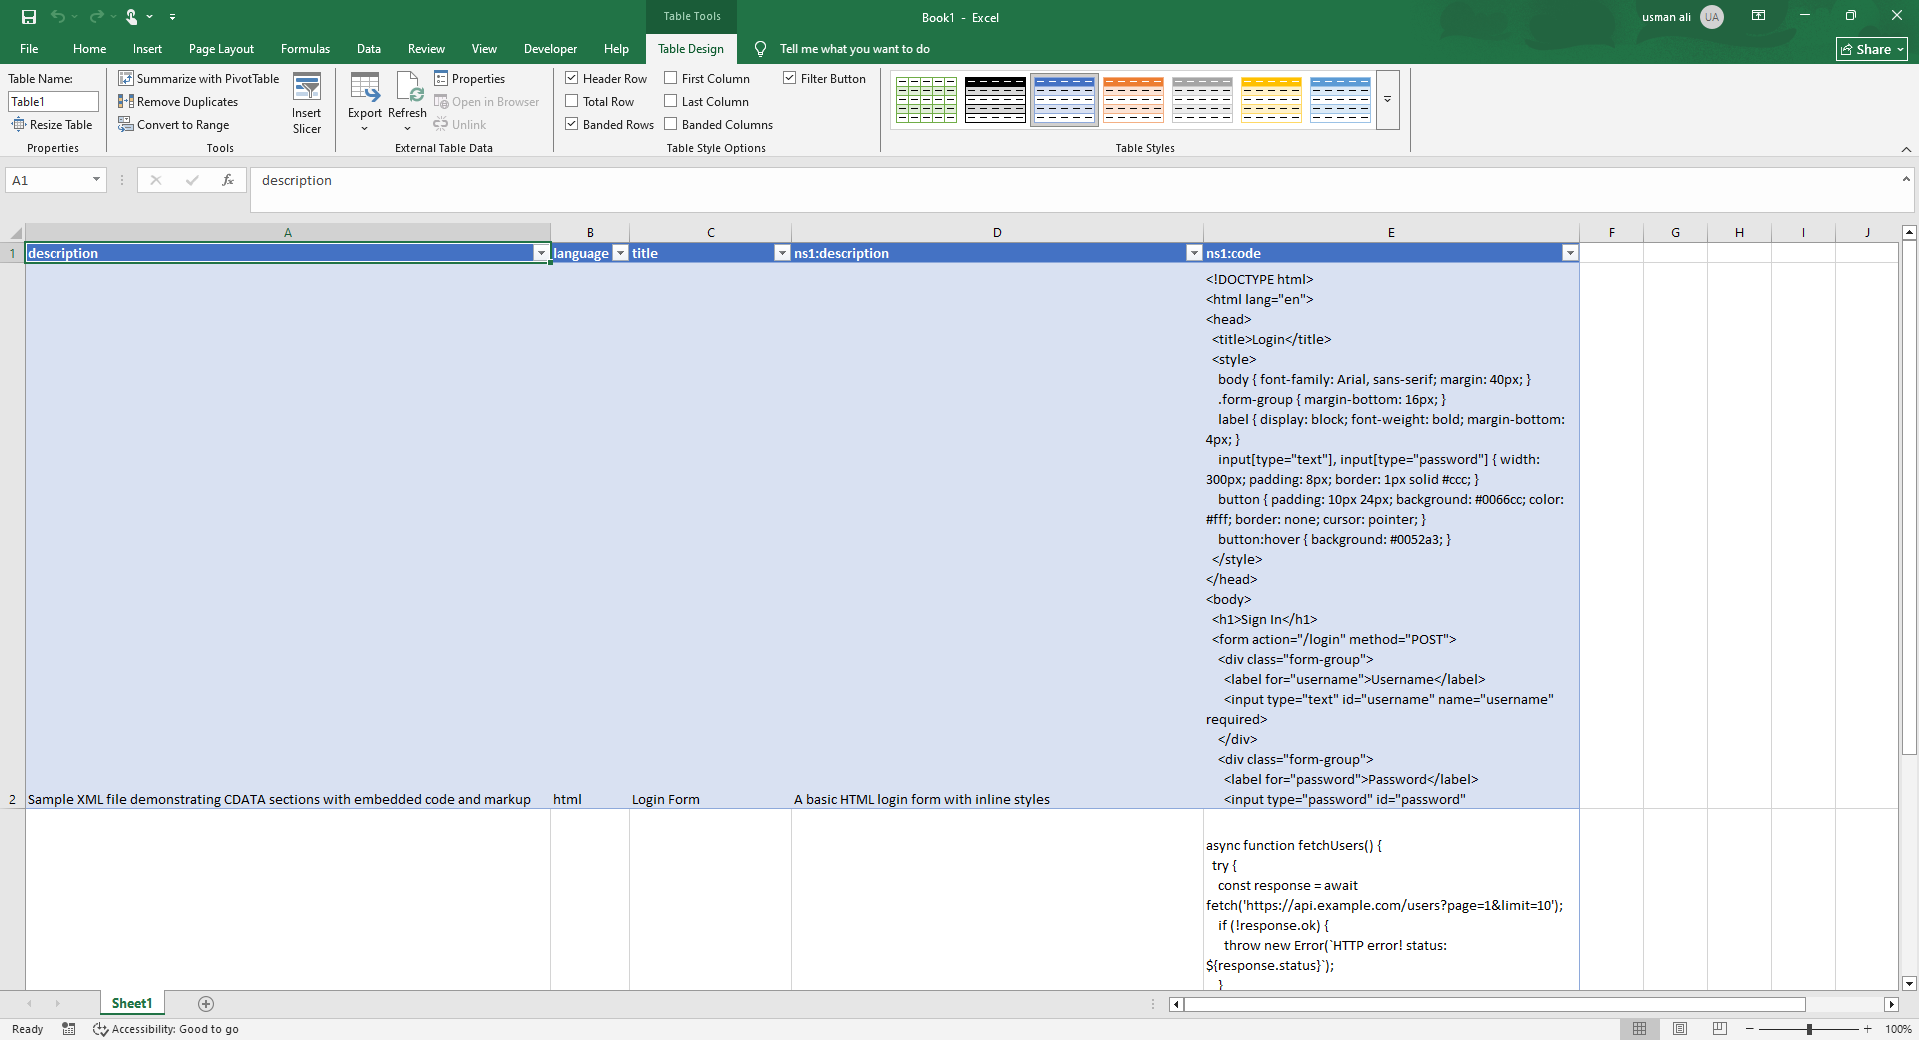Click the Table Name input field

[53, 101]
